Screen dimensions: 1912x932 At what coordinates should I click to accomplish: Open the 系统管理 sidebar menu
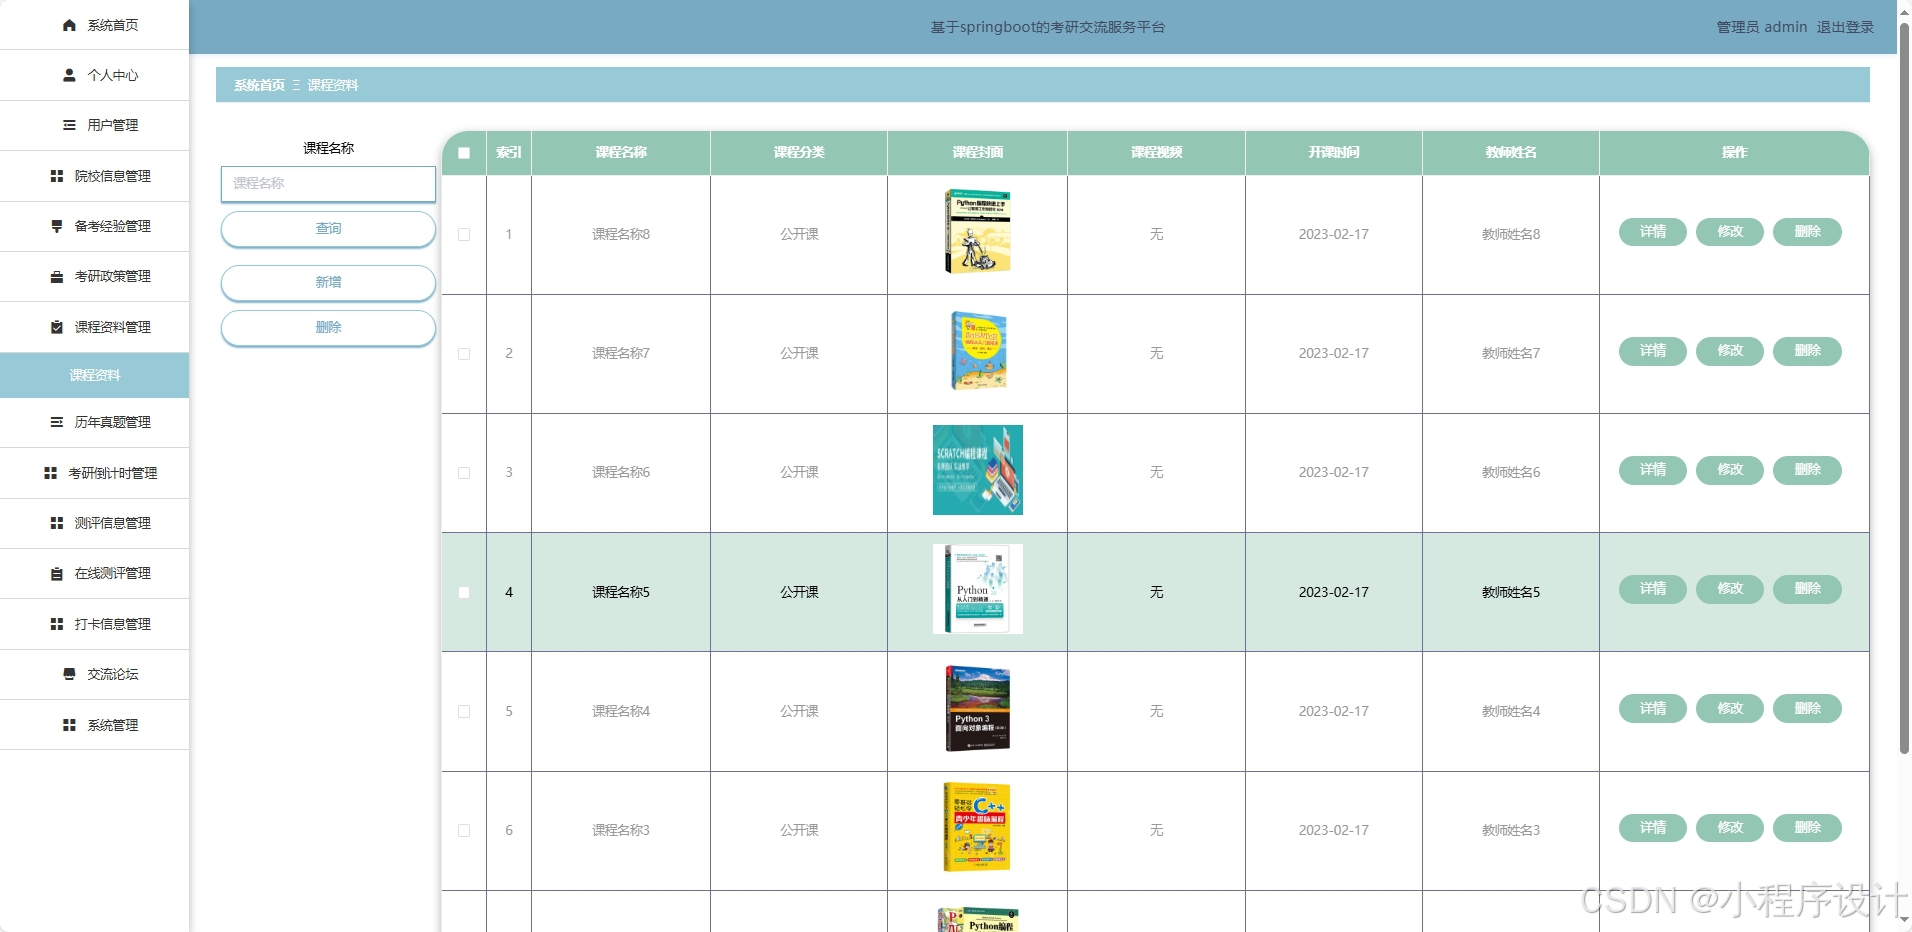(94, 725)
